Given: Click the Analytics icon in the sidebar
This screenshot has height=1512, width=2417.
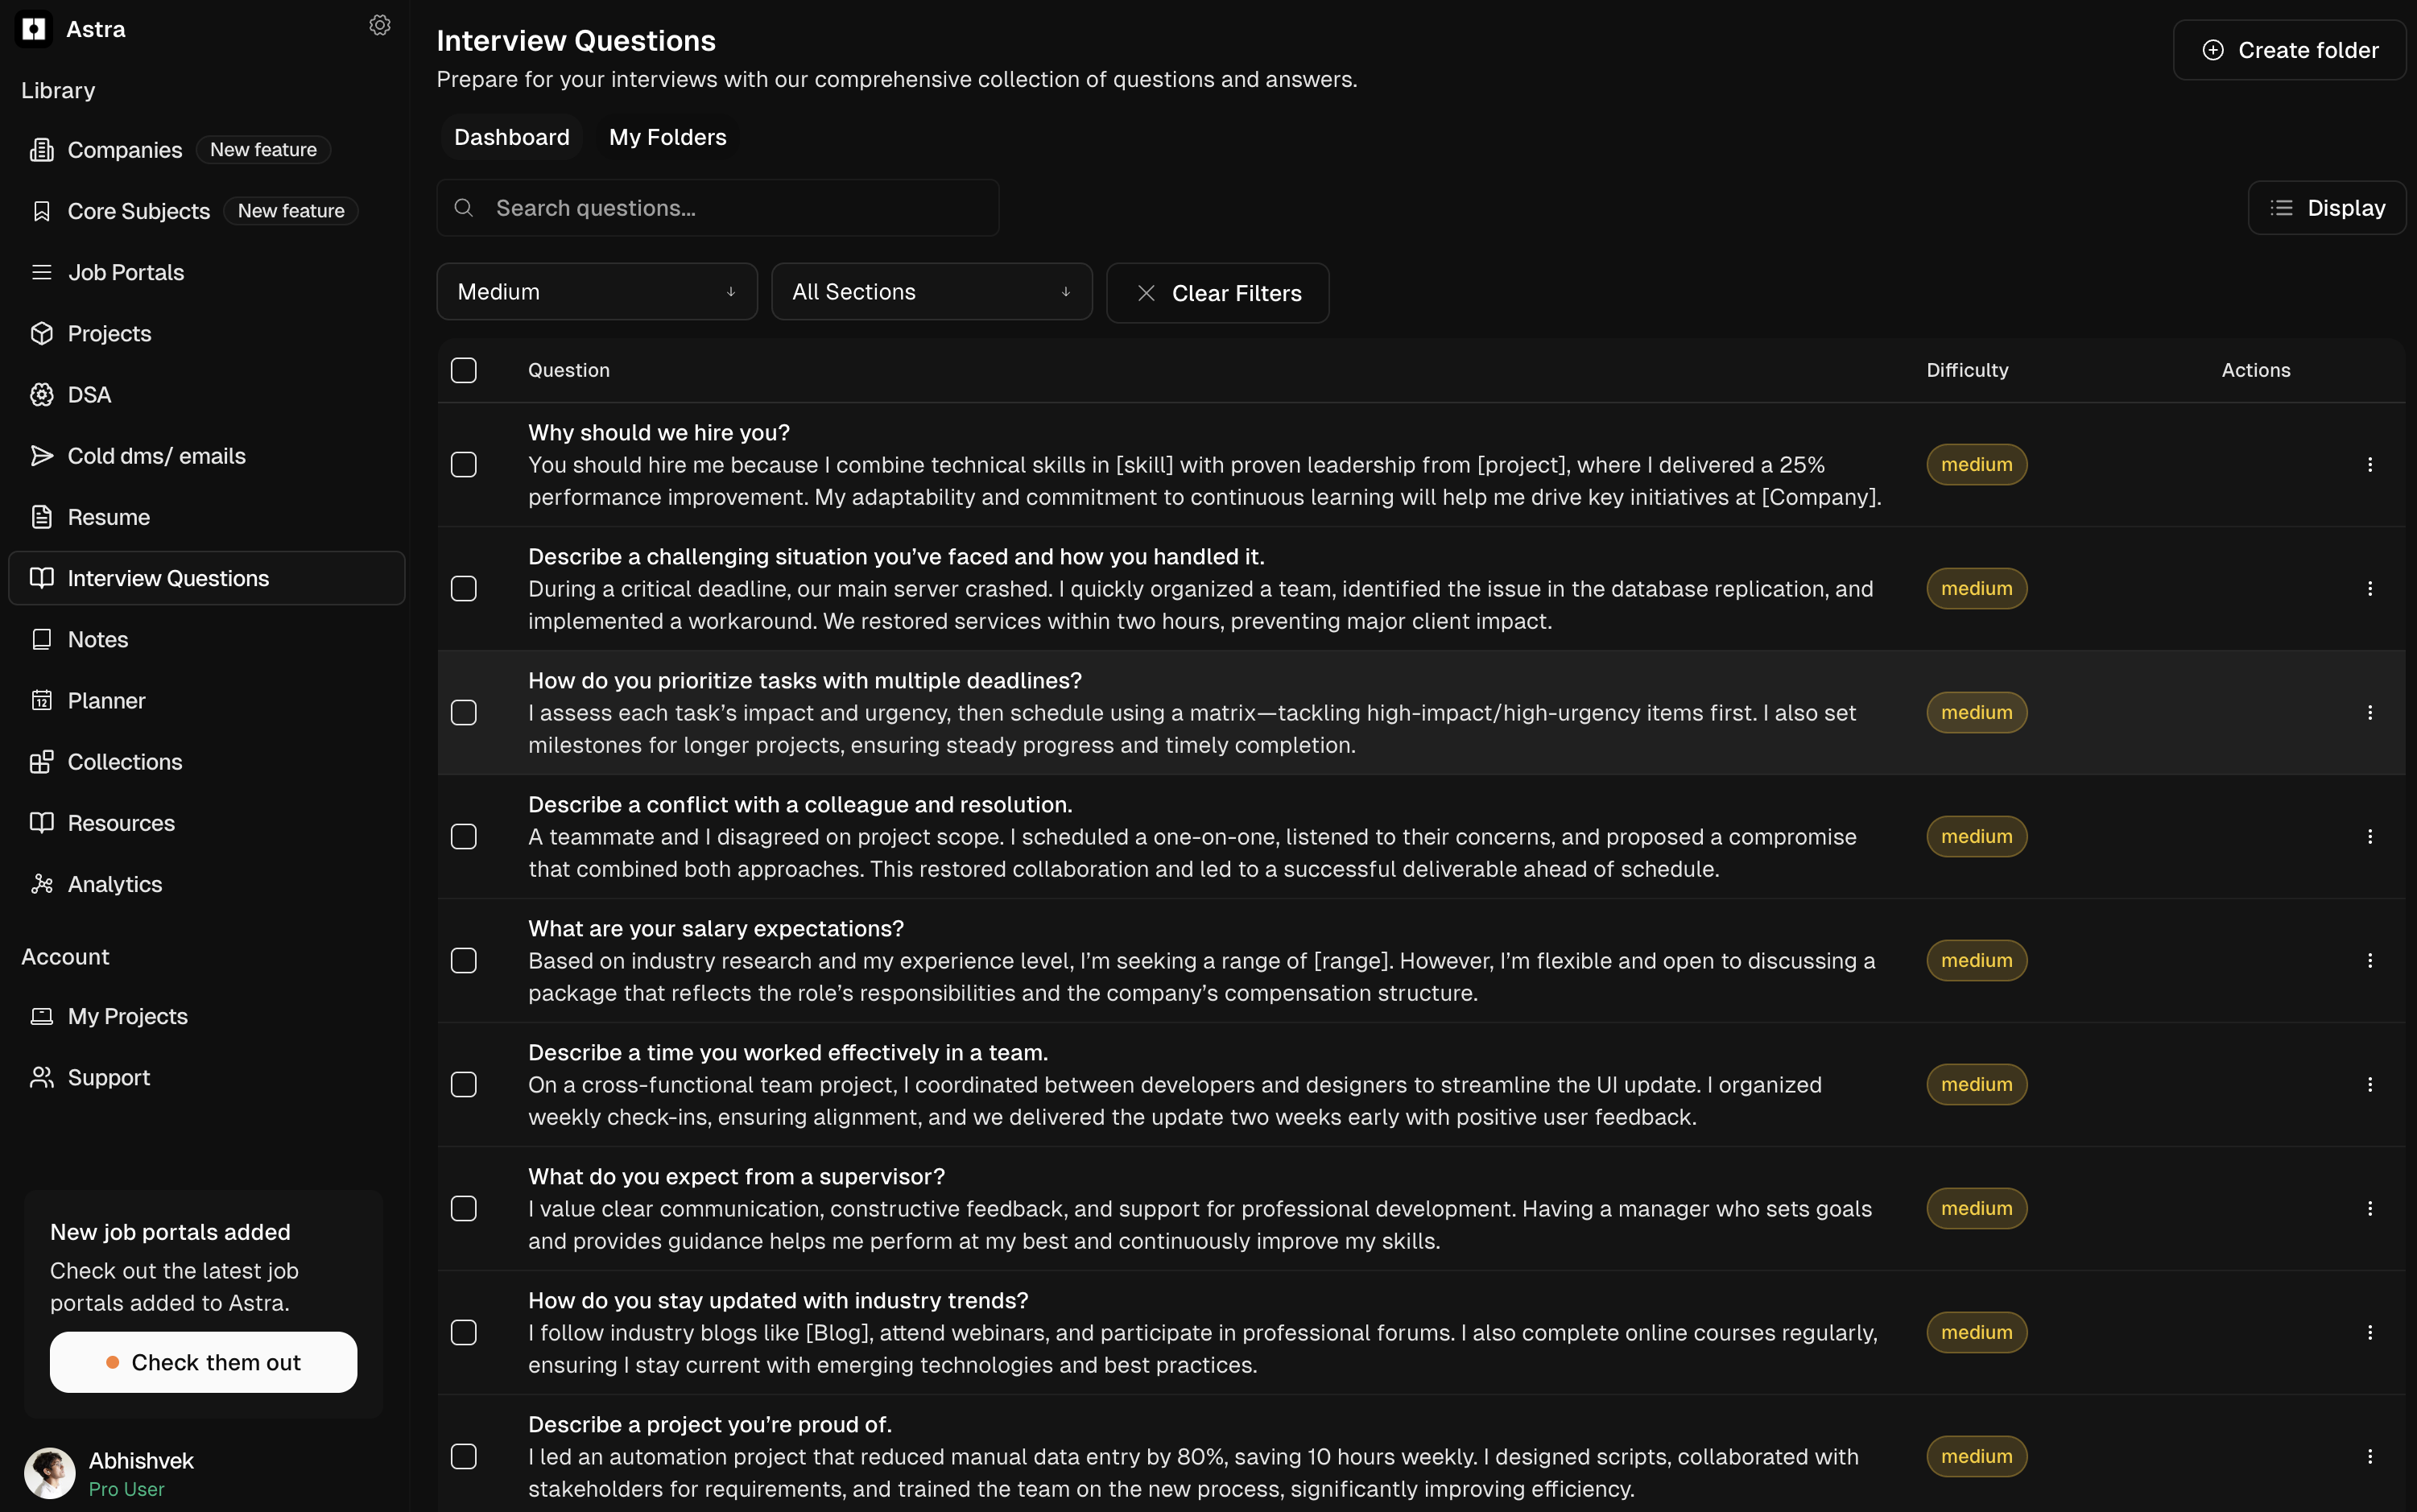Looking at the screenshot, I should pyautogui.click(x=41, y=884).
